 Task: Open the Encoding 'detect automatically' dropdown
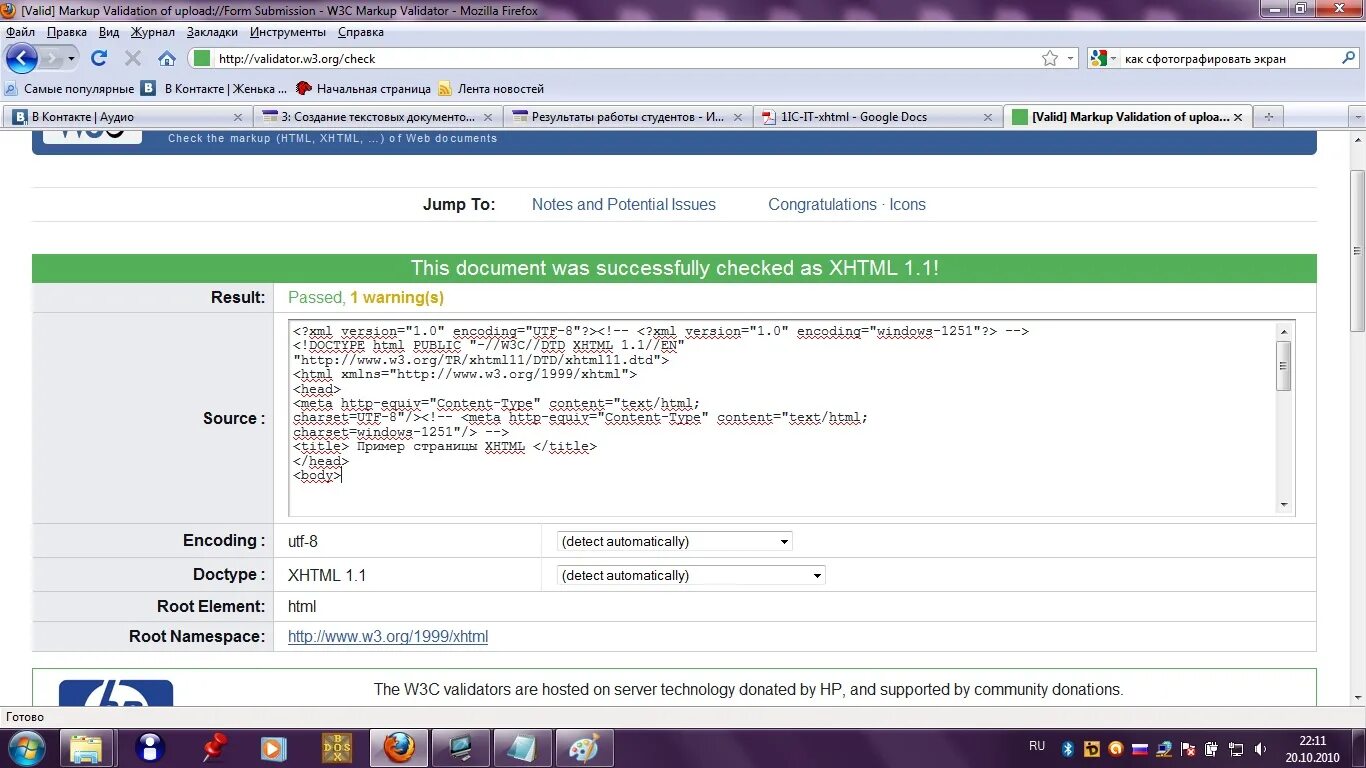click(674, 541)
